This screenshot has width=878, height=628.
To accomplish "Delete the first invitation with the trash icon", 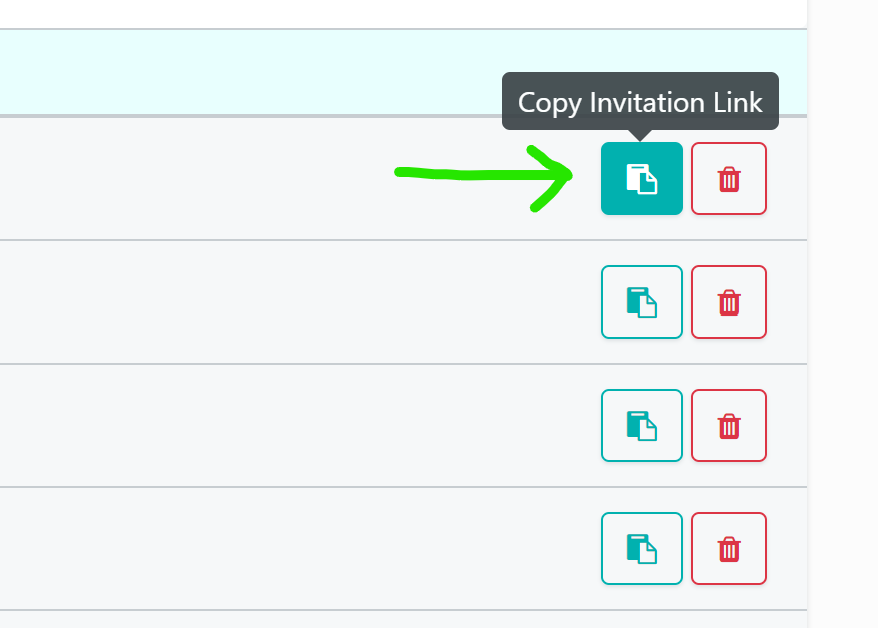I will (728, 179).
